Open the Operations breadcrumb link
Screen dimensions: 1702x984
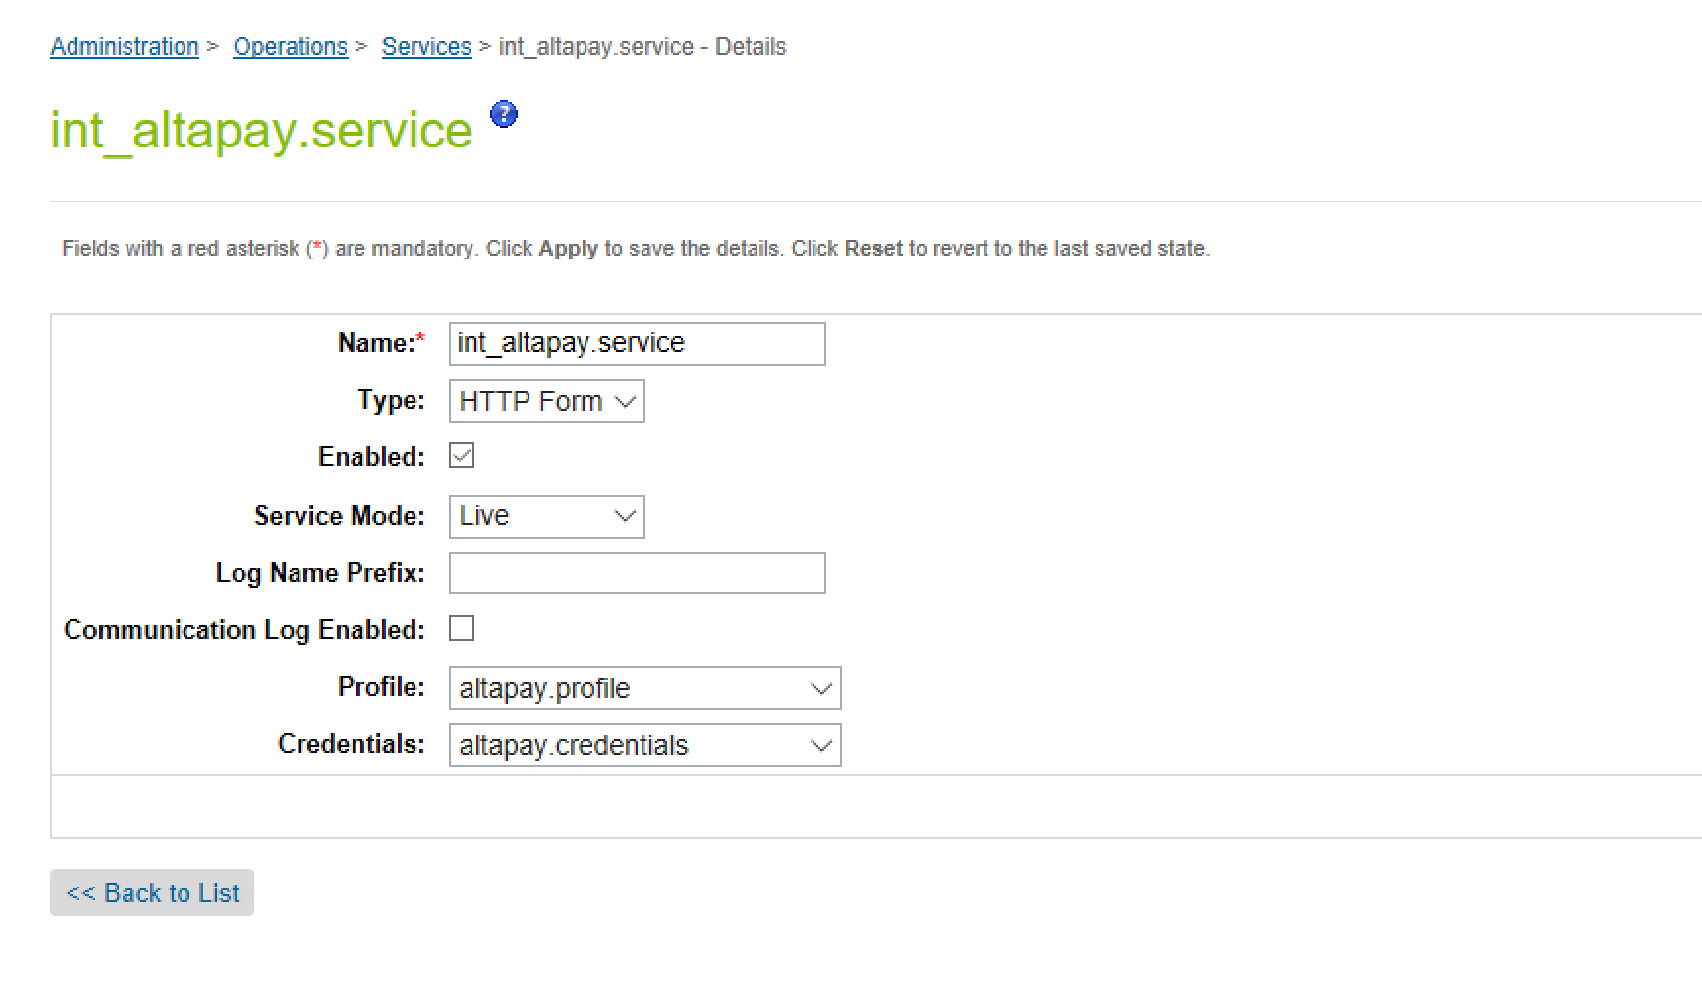[x=290, y=46]
